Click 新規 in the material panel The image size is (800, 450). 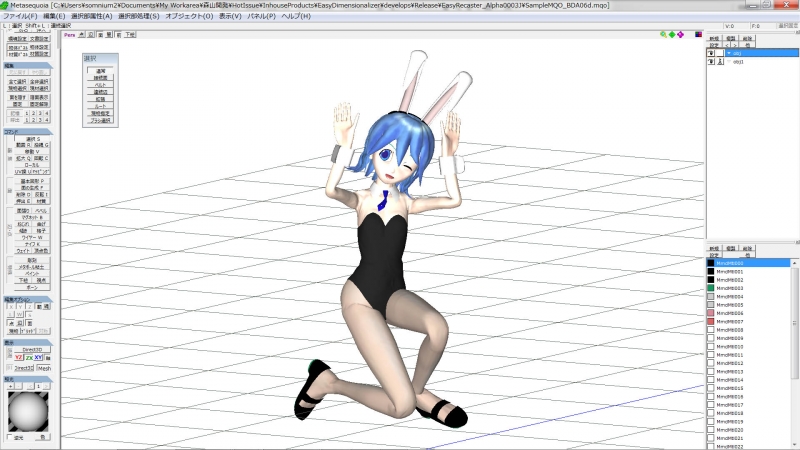pos(714,248)
